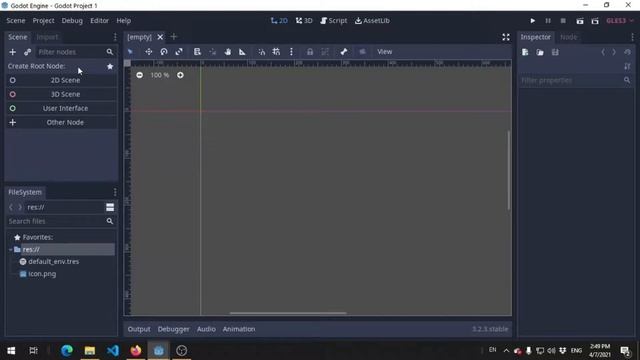
Task: Open the View menu in canvas toolbar
Action: 384,52
